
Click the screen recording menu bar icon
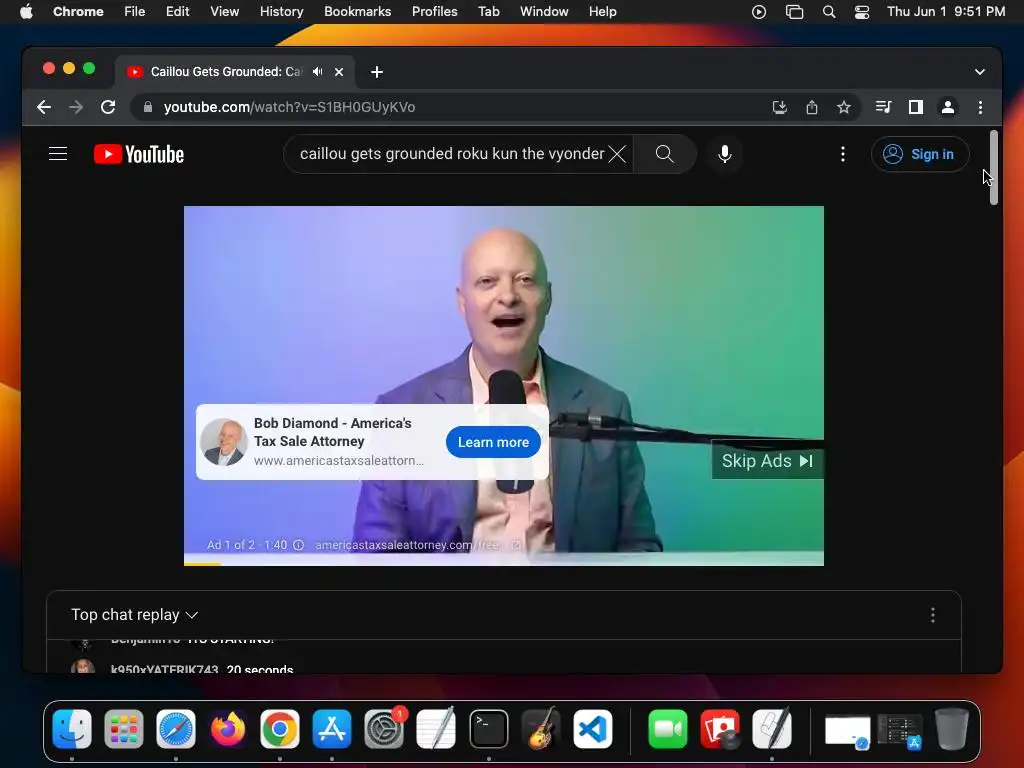[x=758, y=12]
